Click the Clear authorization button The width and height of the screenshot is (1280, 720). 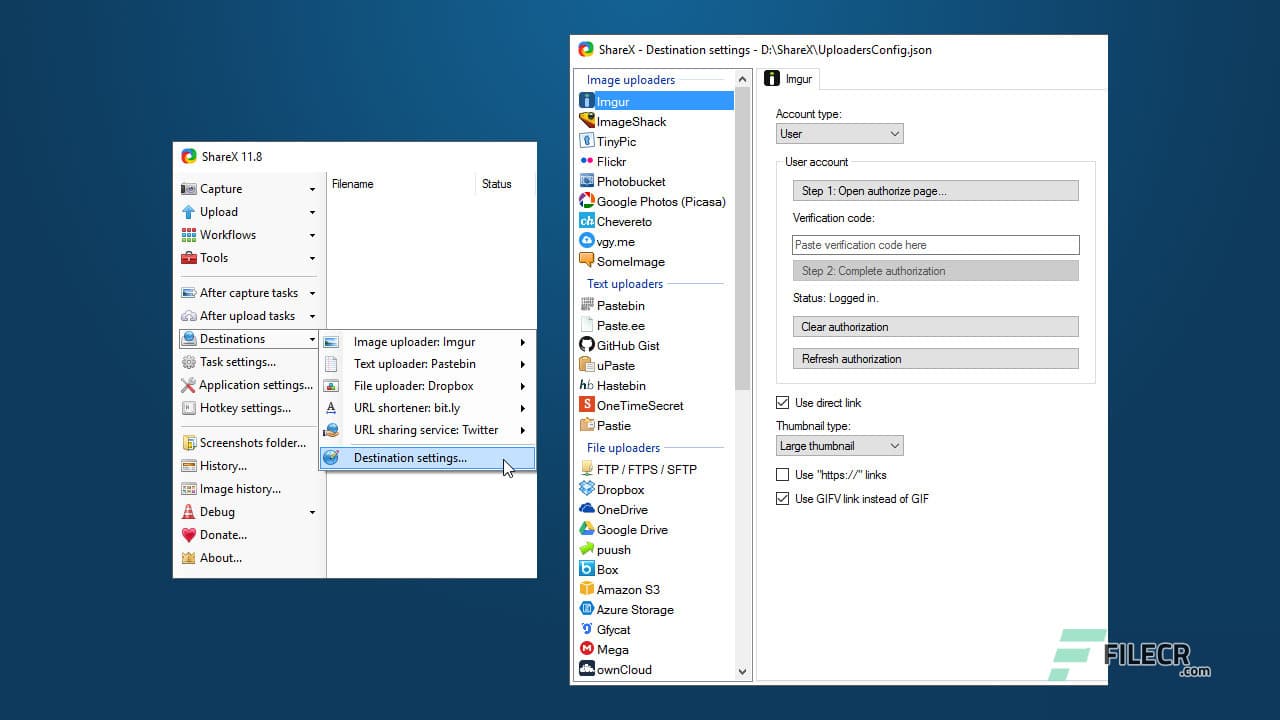tap(935, 326)
